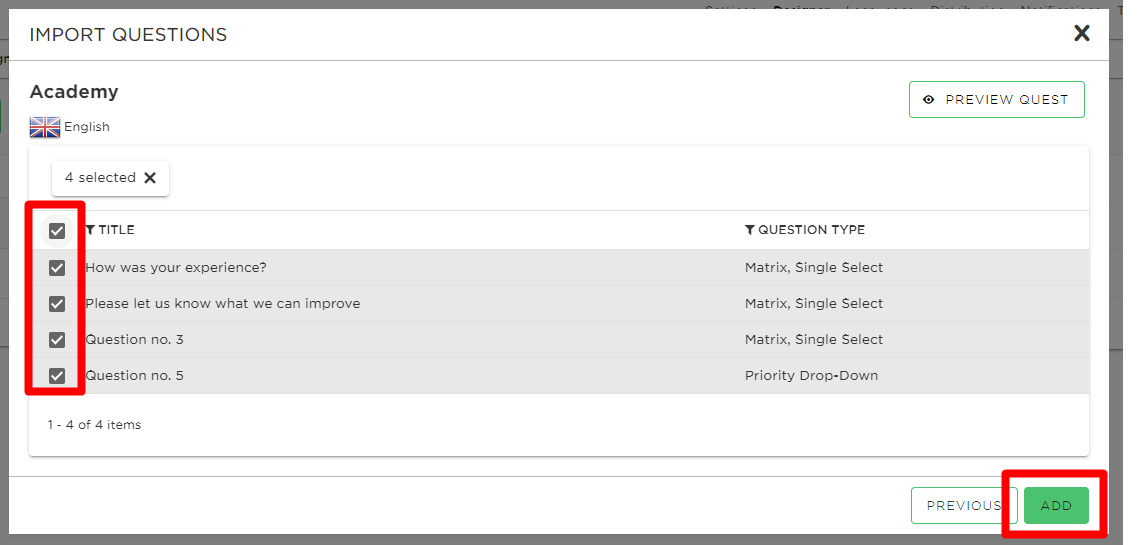This screenshot has height=545, width=1146.
Task: Close the Import Questions dialog
Action: pyautogui.click(x=1082, y=33)
